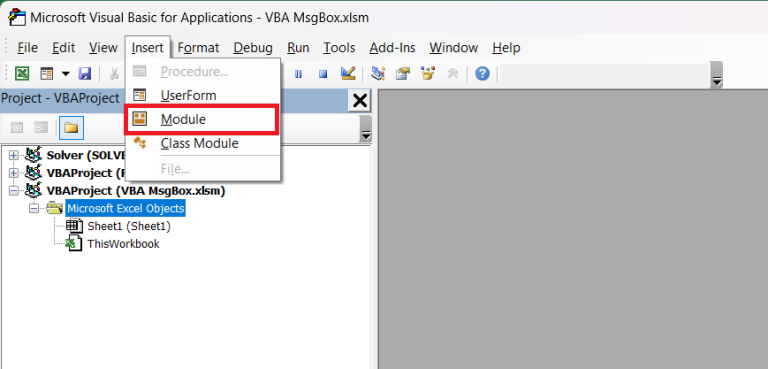Open the Project Explorer toolbar icon
This screenshot has height=369, width=768.
point(378,74)
